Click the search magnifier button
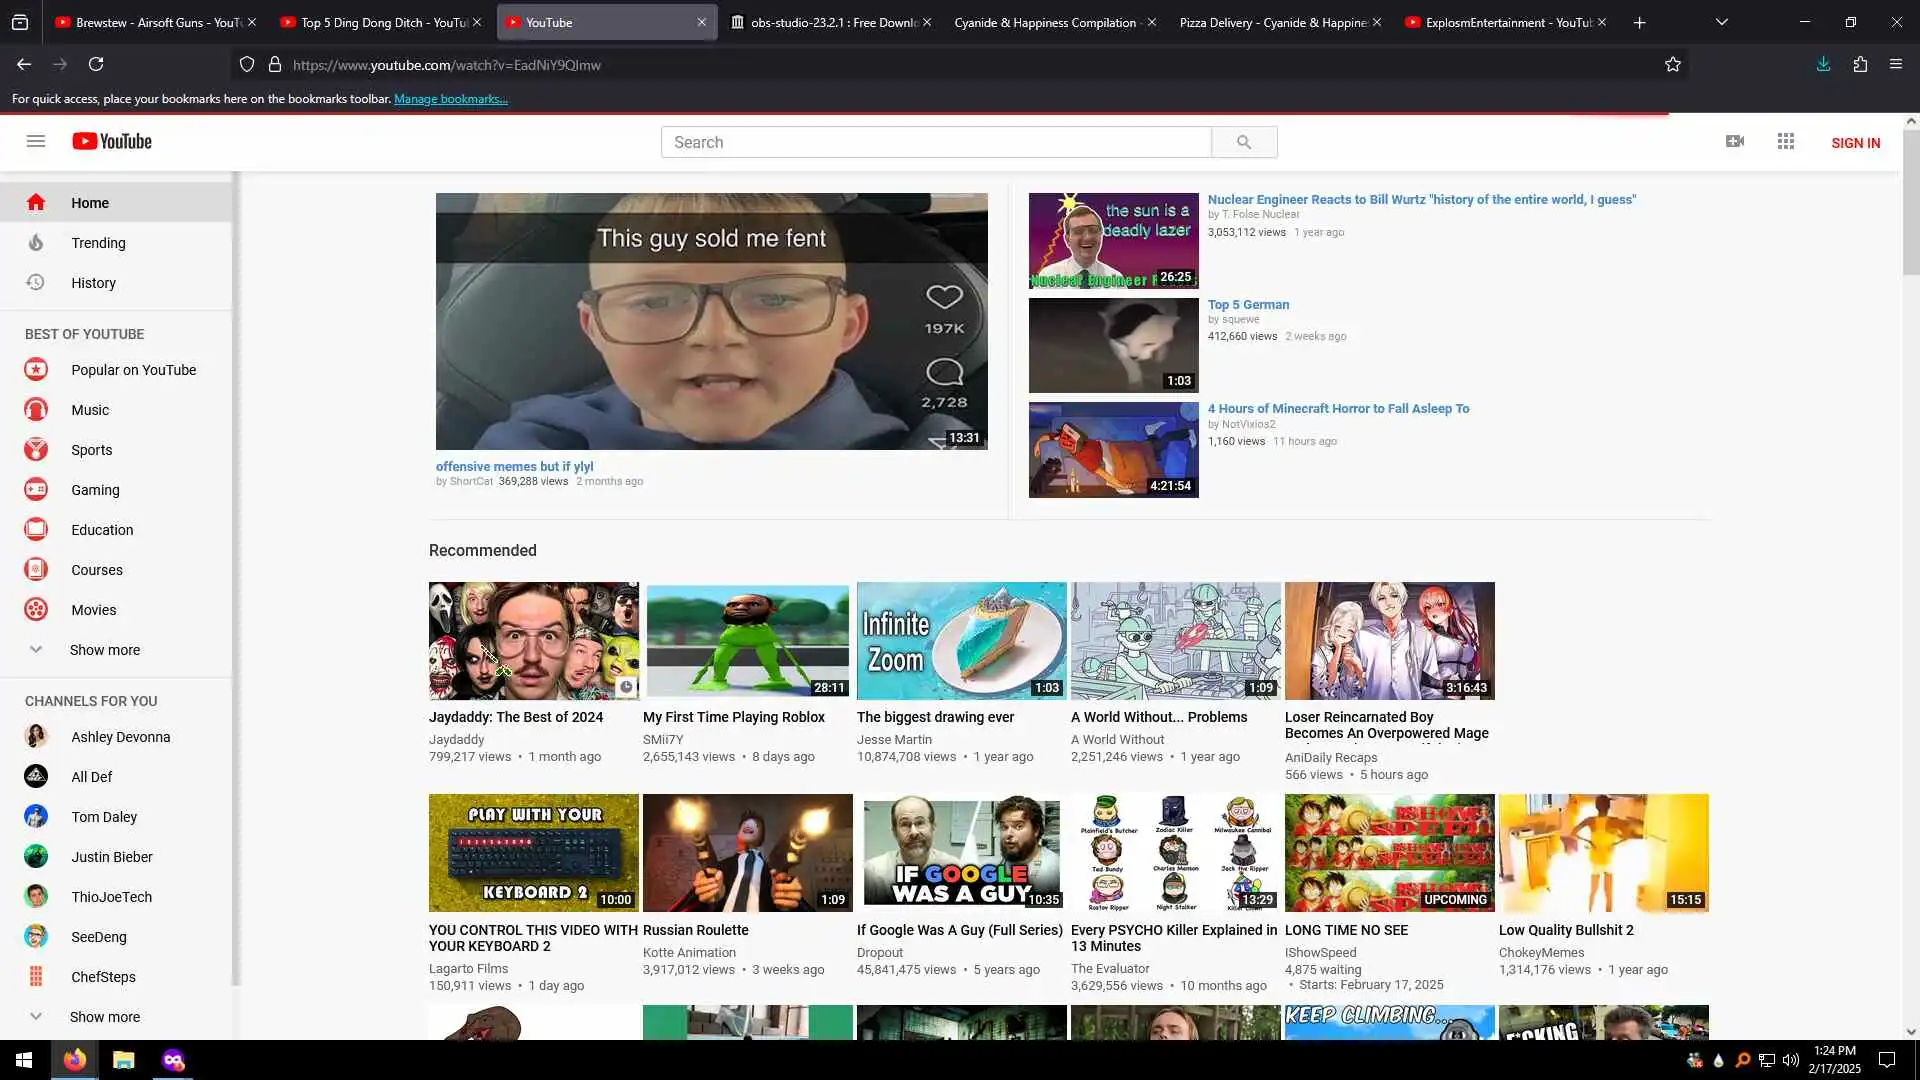This screenshot has width=1920, height=1080. click(1243, 142)
